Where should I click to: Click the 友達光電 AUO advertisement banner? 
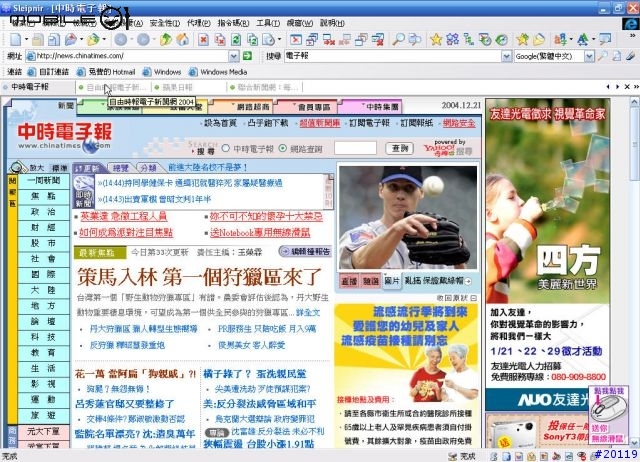point(547,255)
